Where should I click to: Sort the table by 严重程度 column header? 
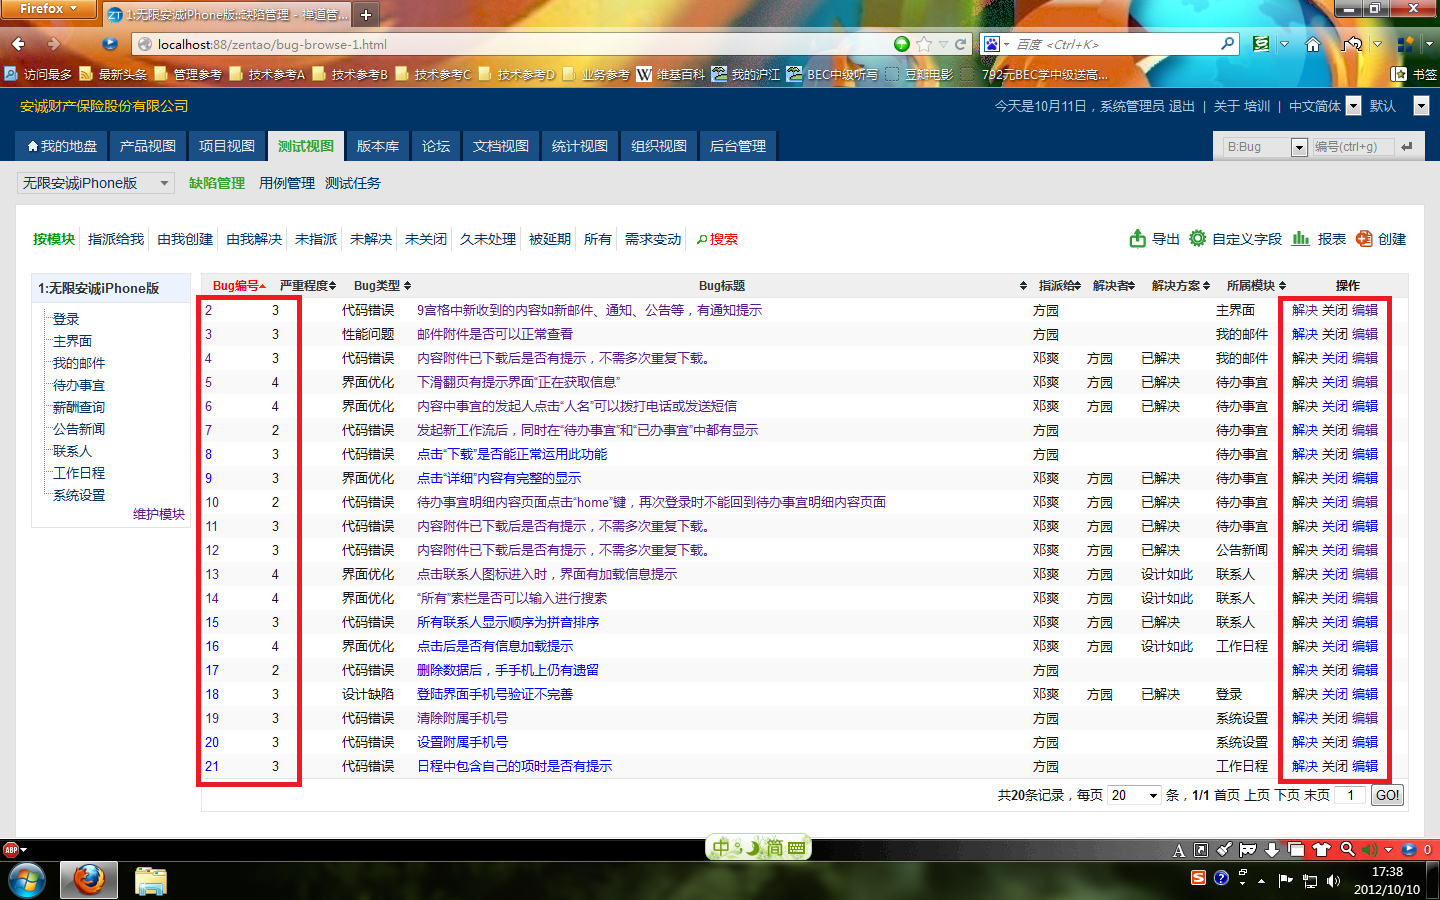click(307, 286)
